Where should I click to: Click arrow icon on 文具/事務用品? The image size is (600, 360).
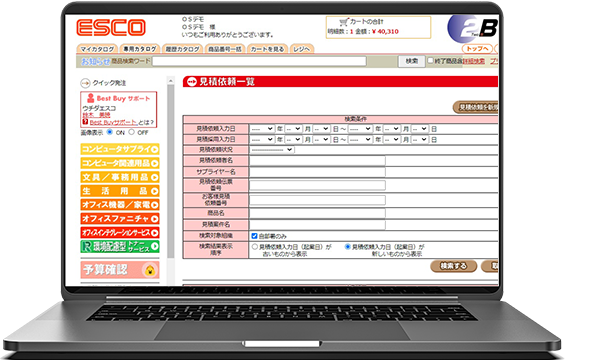pyautogui.click(x=154, y=177)
